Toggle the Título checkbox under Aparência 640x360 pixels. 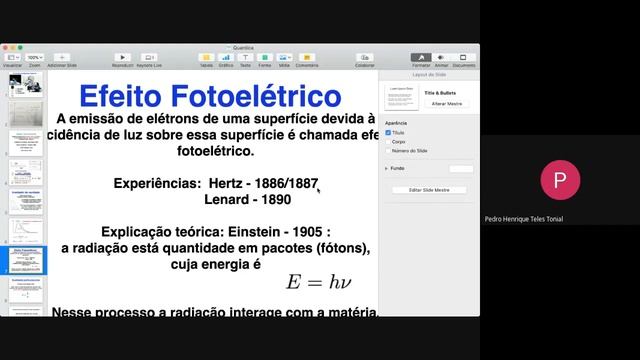pyautogui.click(x=388, y=133)
